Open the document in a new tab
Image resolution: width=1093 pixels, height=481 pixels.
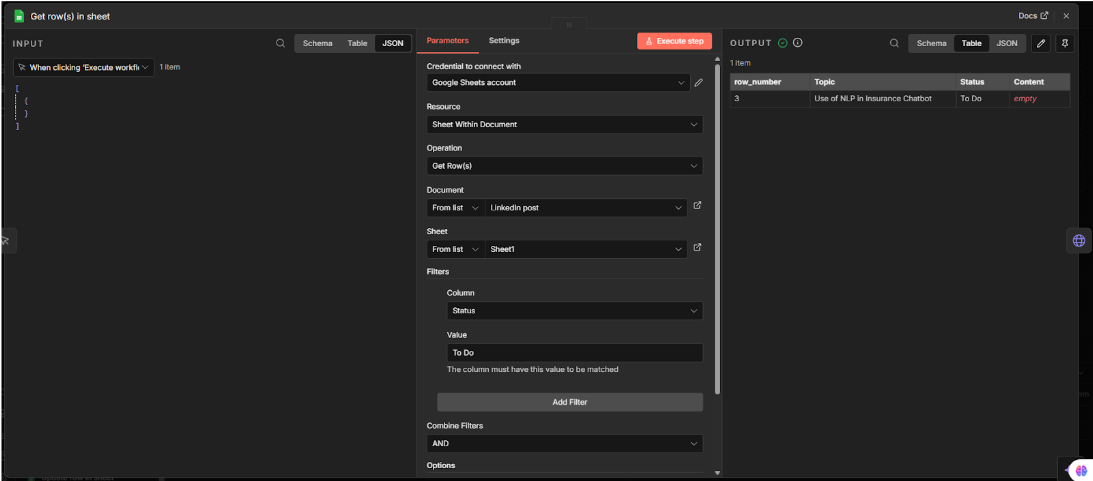pyautogui.click(x=697, y=206)
